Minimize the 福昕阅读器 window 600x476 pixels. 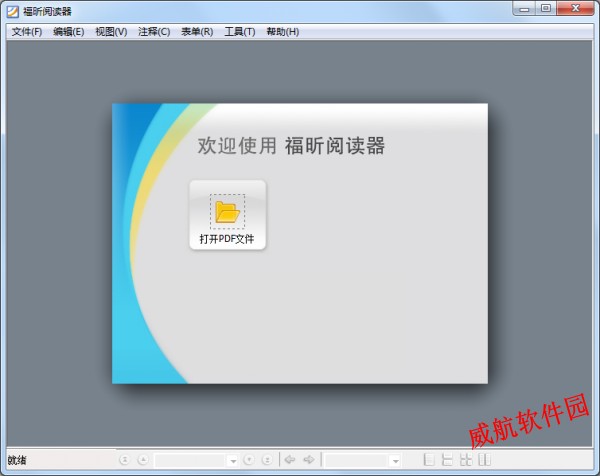click(524, 8)
